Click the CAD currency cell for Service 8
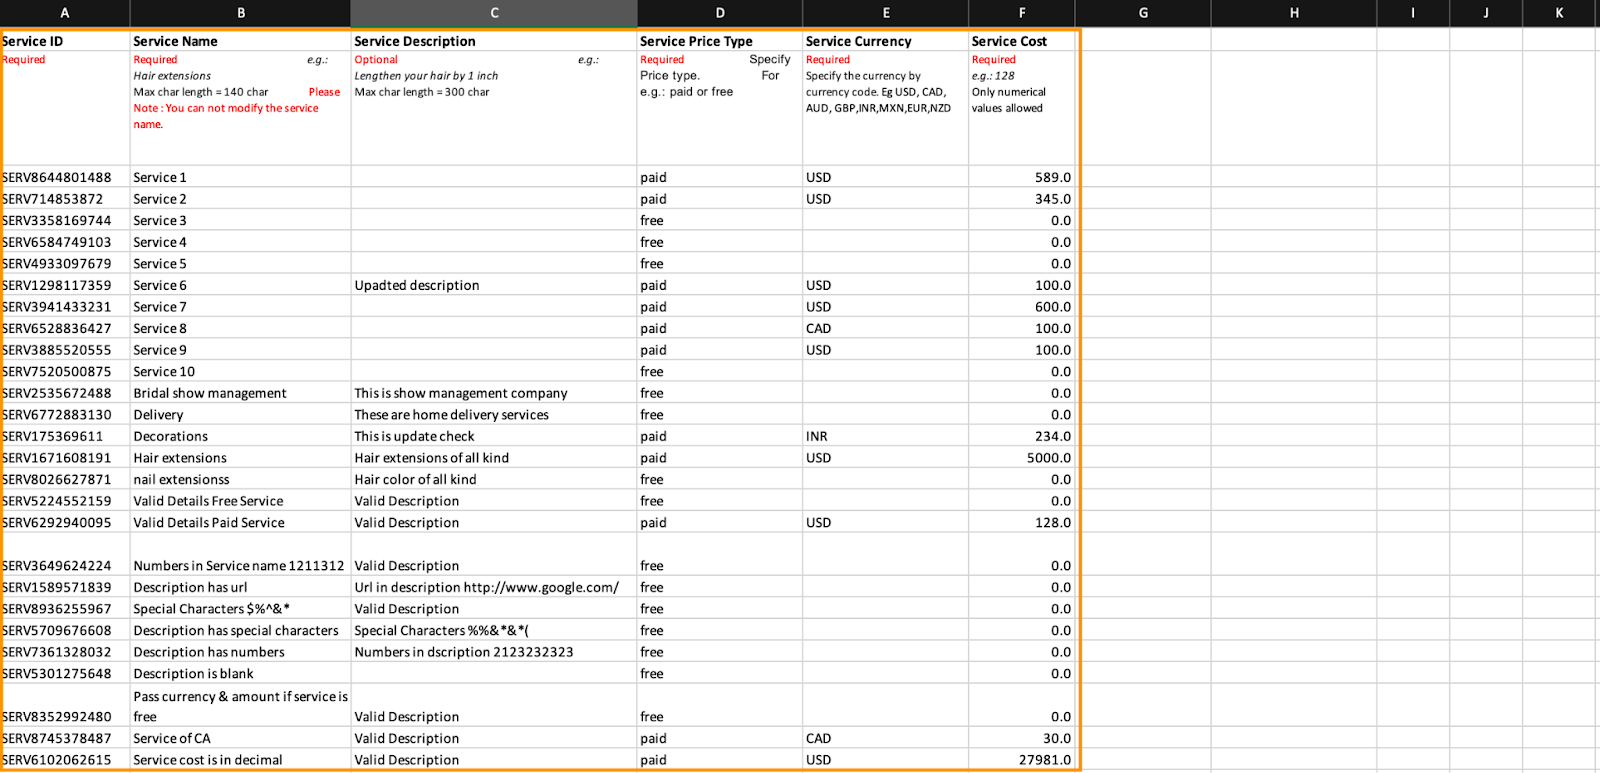1600x773 pixels. tap(886, 328)
